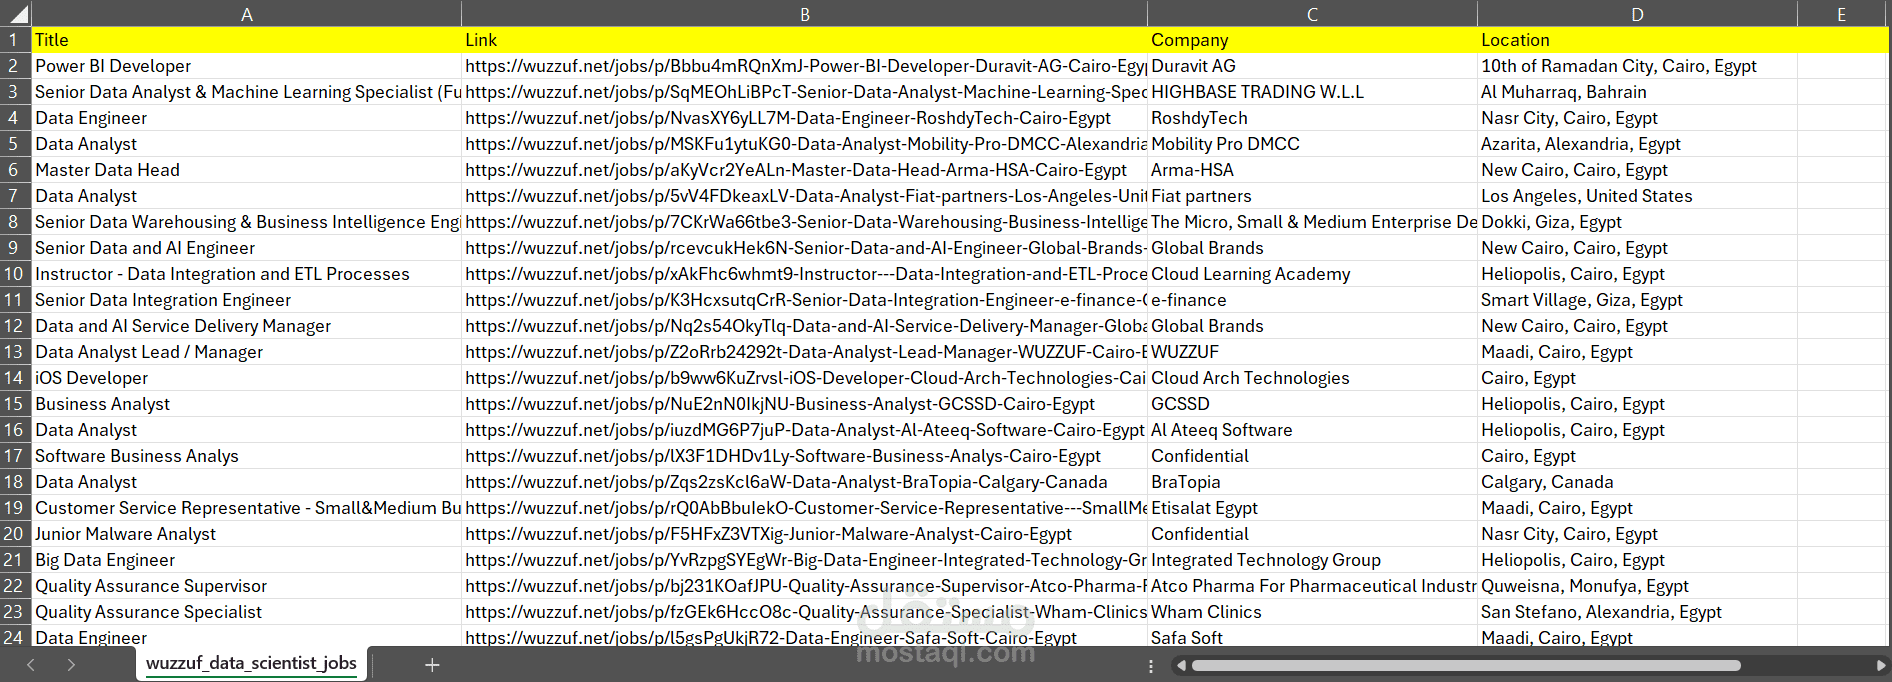Select the "Senior Data and AI Engineer" cell
The image size is (1892, 682).
click(x=247, y=248)
